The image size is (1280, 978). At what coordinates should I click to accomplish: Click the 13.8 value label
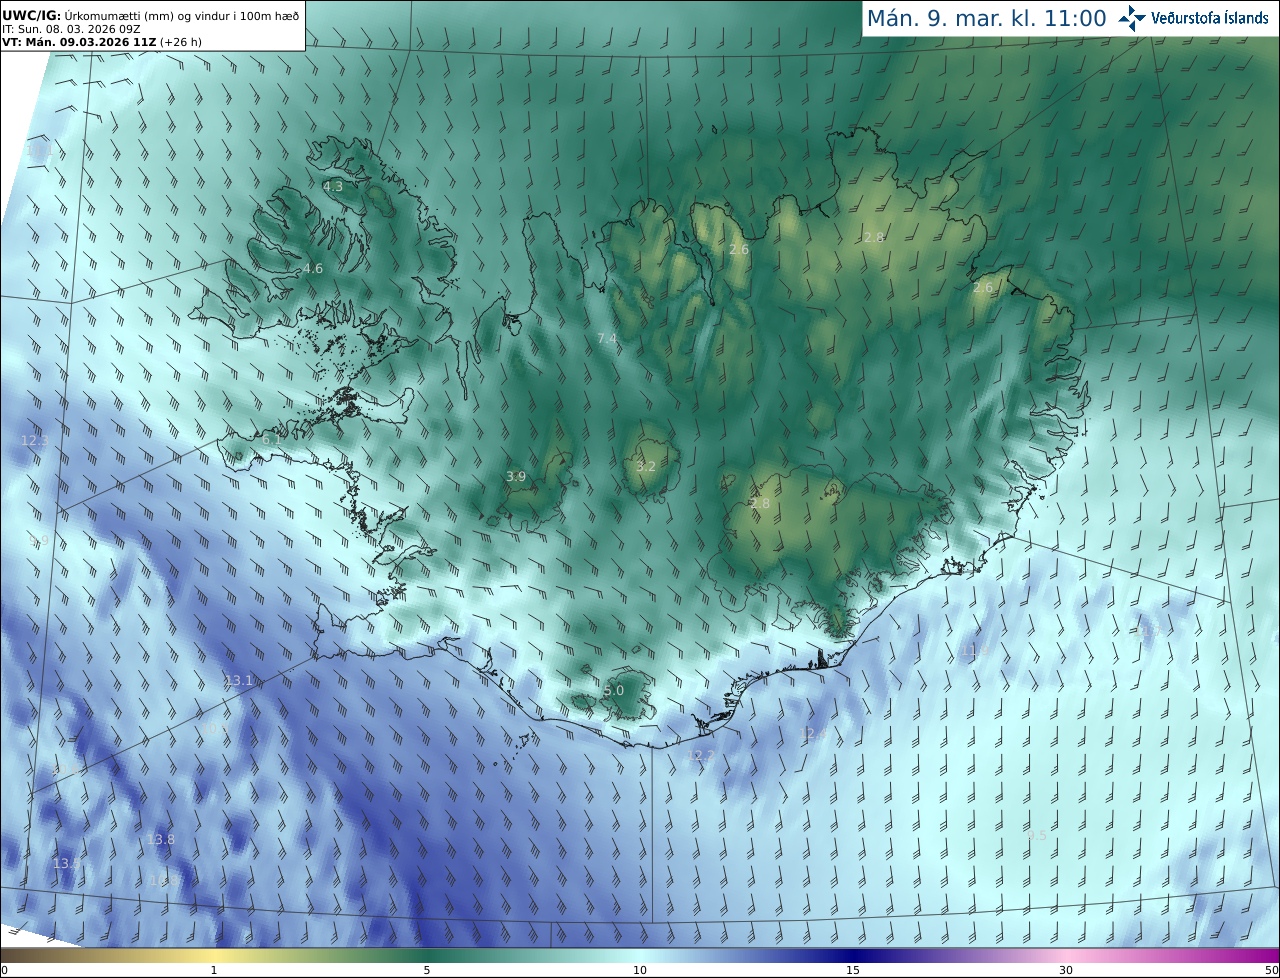(x=161, y=840)
